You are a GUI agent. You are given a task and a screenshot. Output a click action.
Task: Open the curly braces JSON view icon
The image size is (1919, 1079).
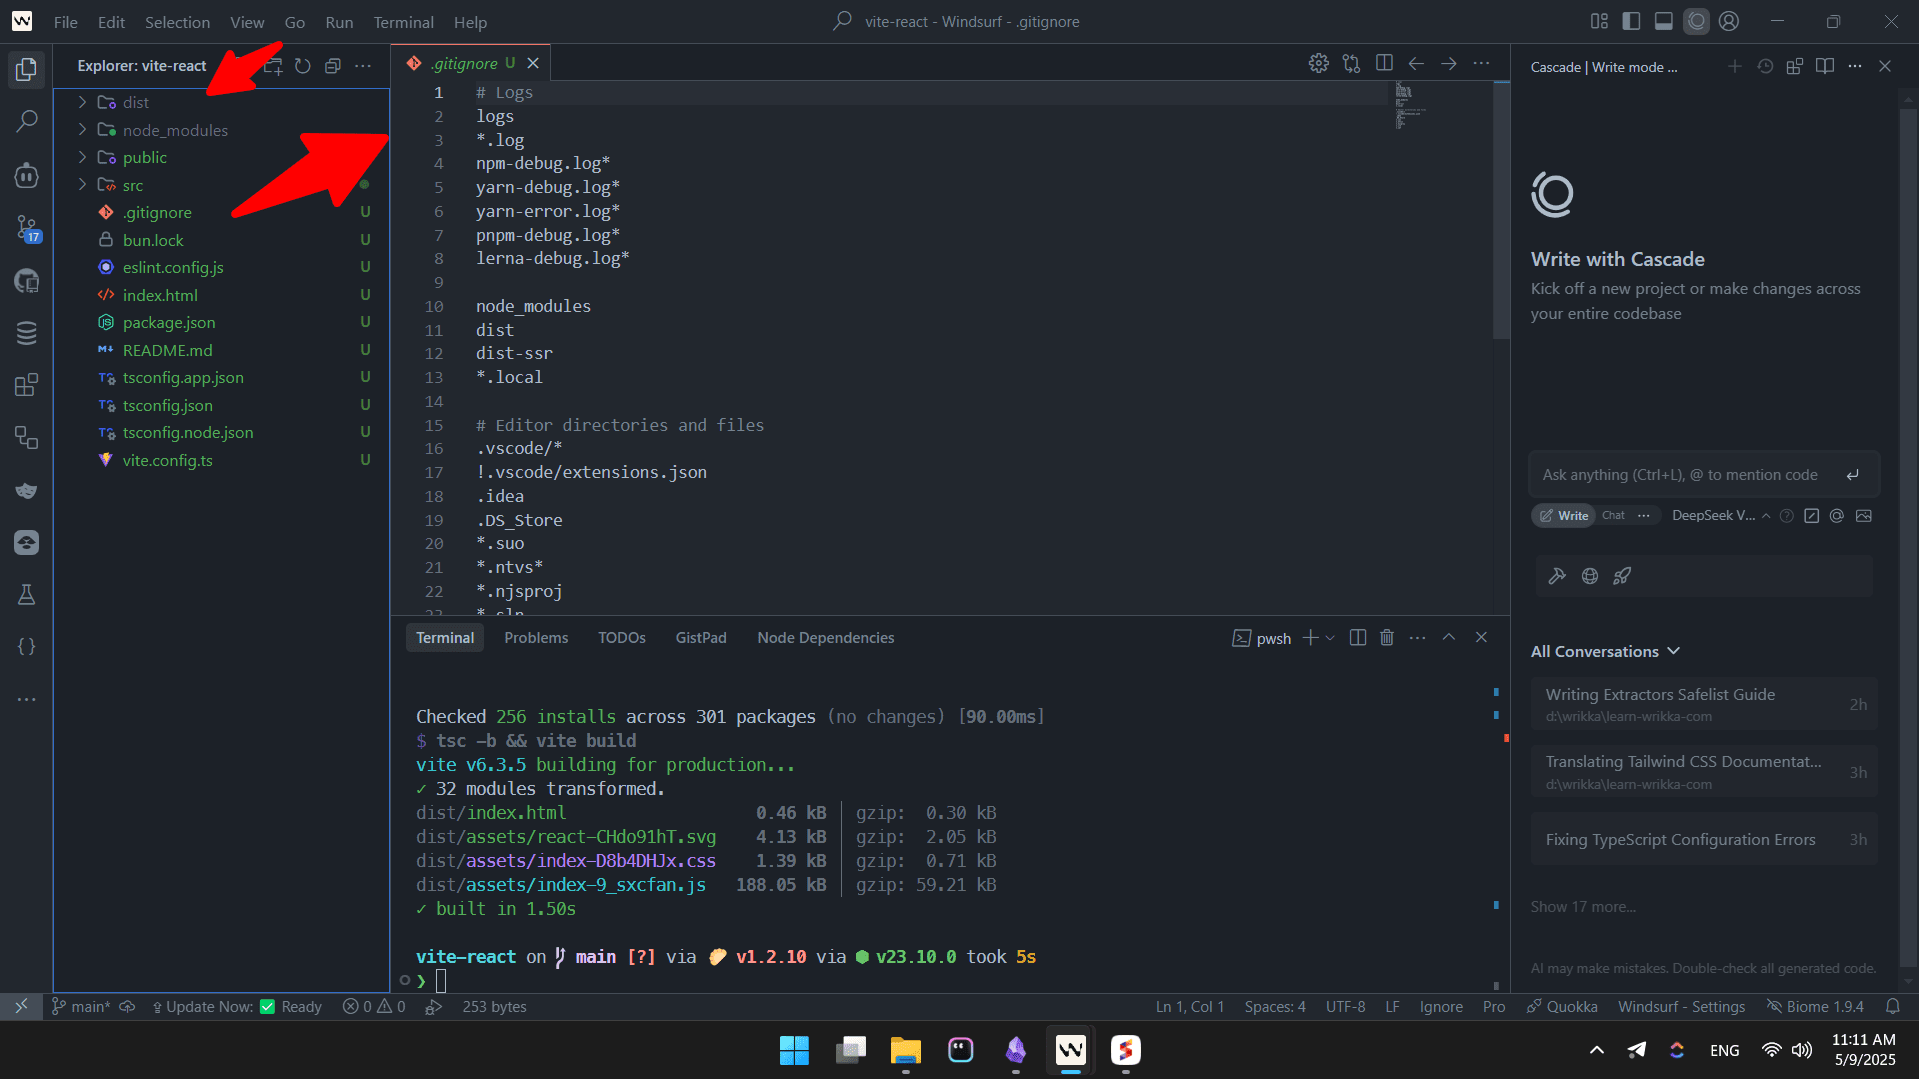[x=27, y=647]
